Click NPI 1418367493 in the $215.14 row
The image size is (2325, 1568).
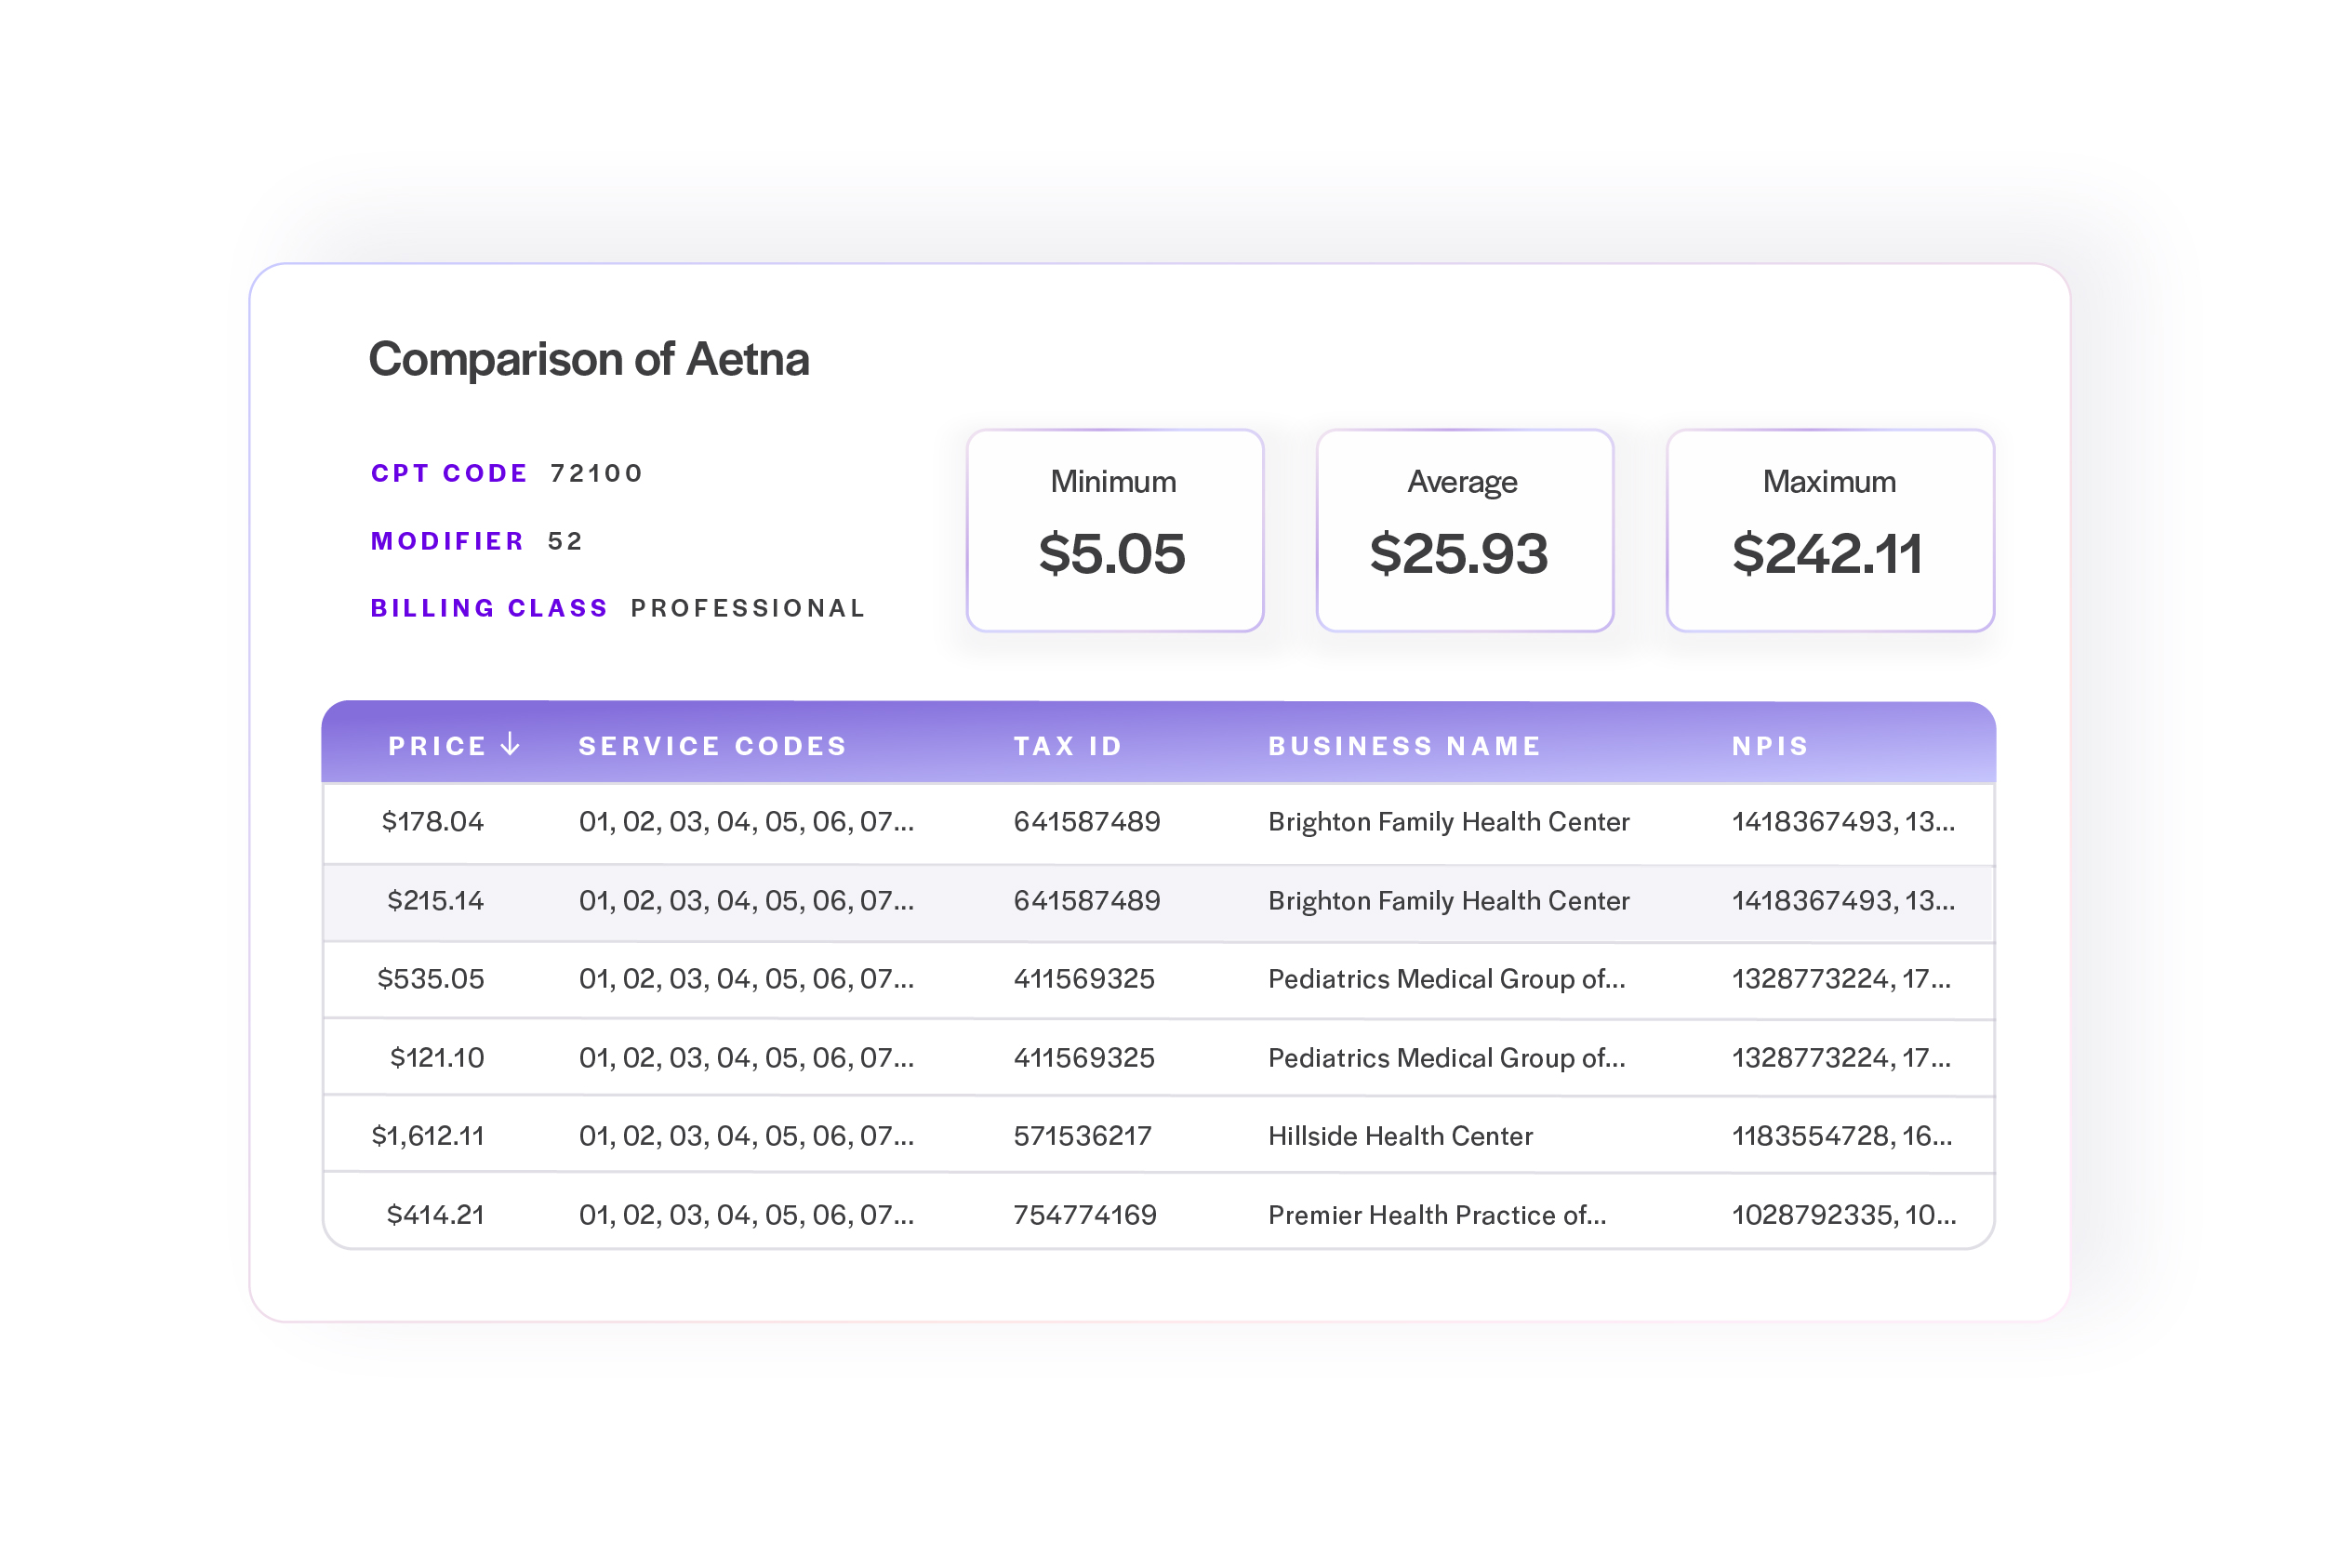click(x=1842, y=901)
